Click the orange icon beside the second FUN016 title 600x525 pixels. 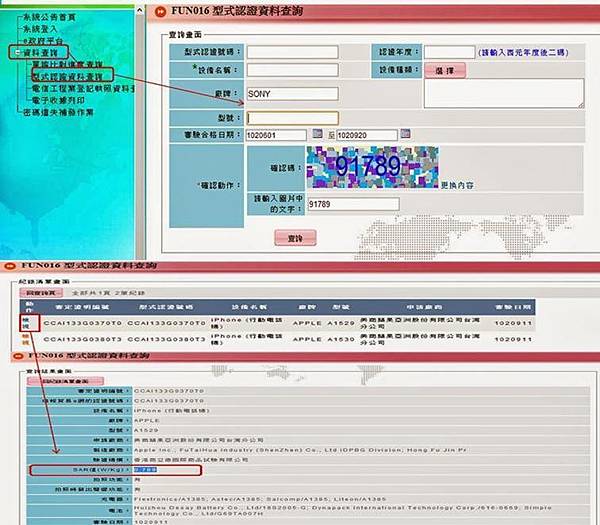(10, 266)
